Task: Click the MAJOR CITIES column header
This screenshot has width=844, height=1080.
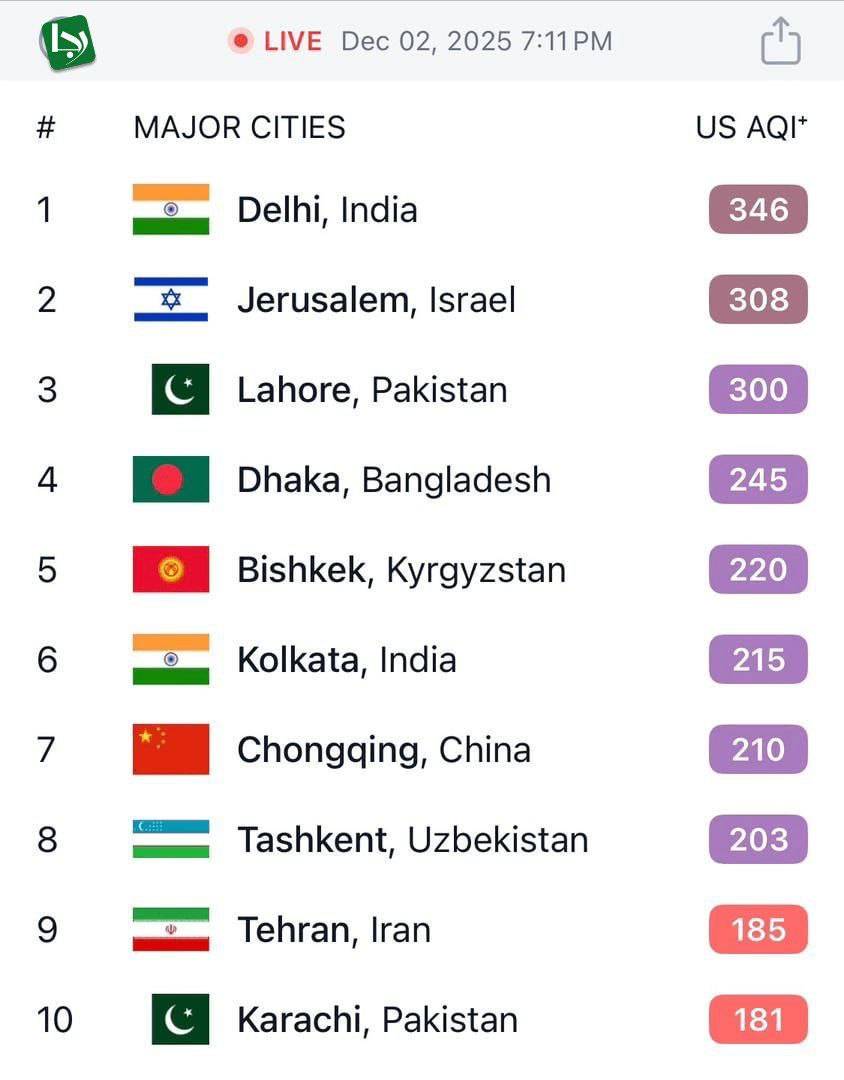Action: click(x=239, y=127)
